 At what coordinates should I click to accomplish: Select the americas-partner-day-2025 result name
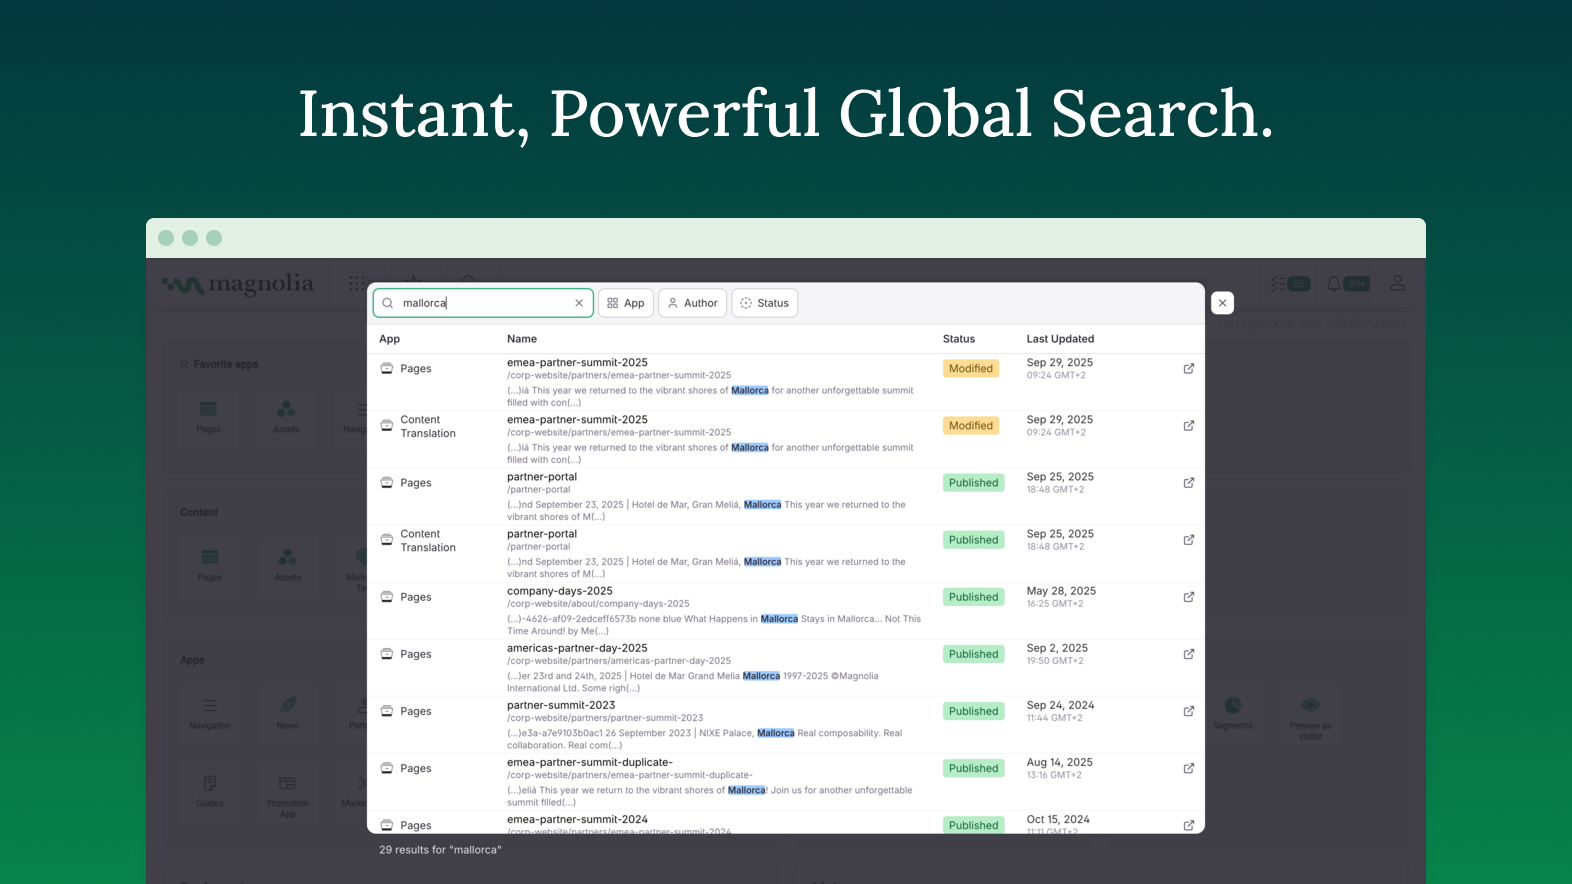(x=577, y=648)
